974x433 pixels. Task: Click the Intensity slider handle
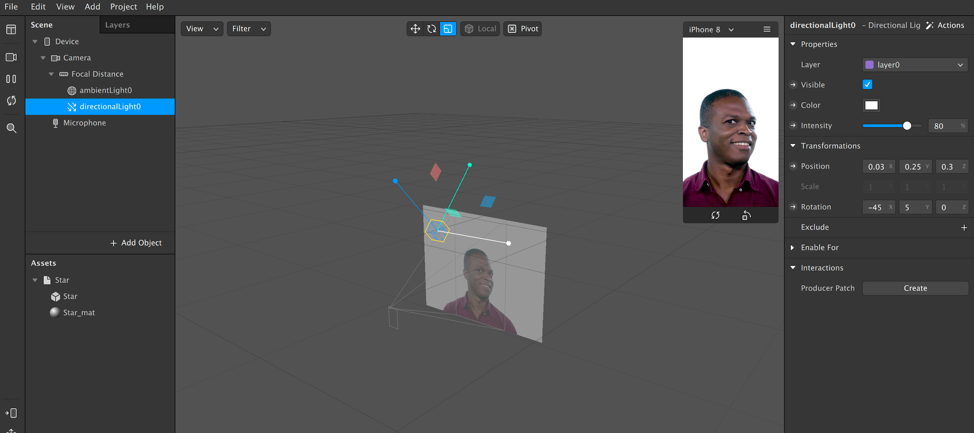pos(907,125)
